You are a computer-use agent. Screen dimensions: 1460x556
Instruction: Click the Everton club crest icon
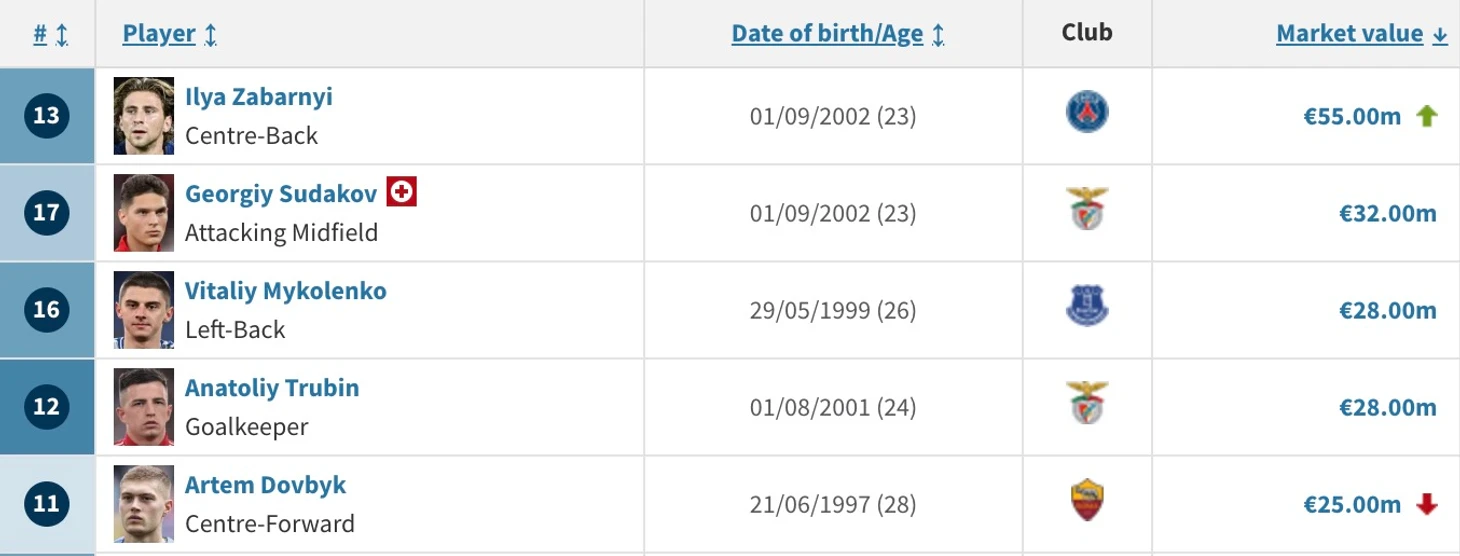[x=1087, y=307]
